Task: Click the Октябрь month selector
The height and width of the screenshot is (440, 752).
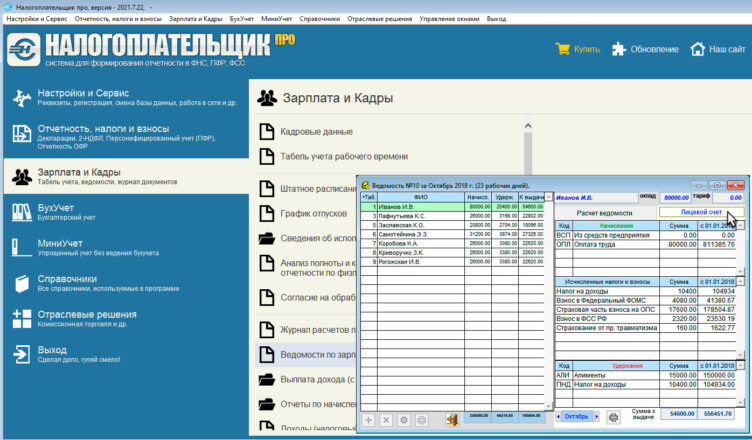Action: (x=577, y=416)
